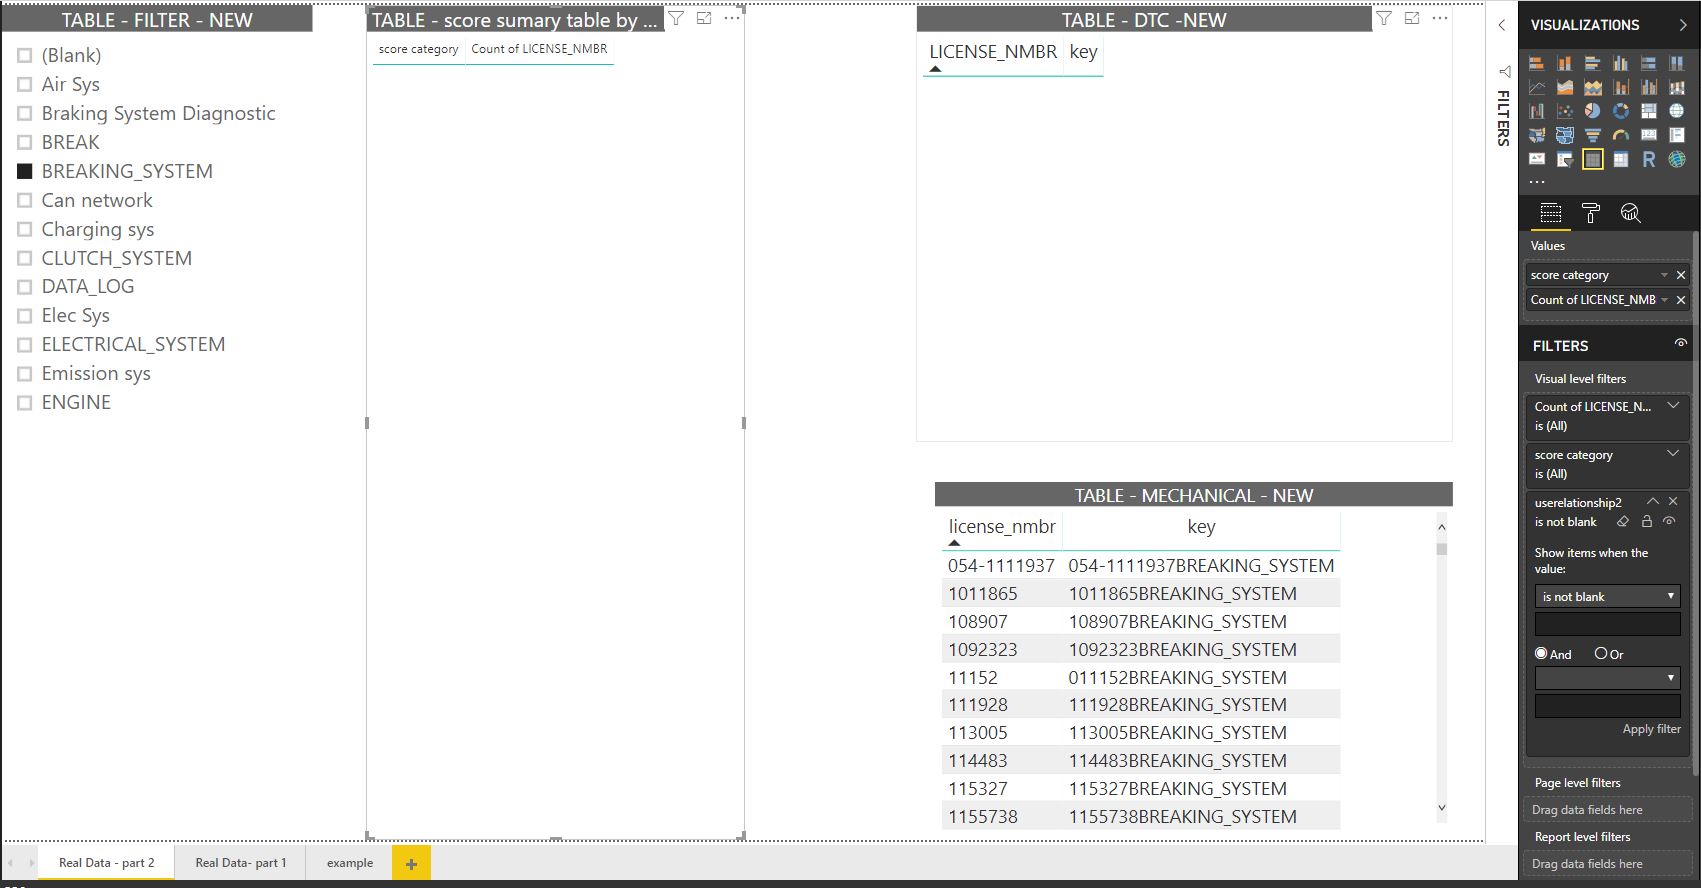
Task: Expand the score category filter card
Action: [1673, 454]
